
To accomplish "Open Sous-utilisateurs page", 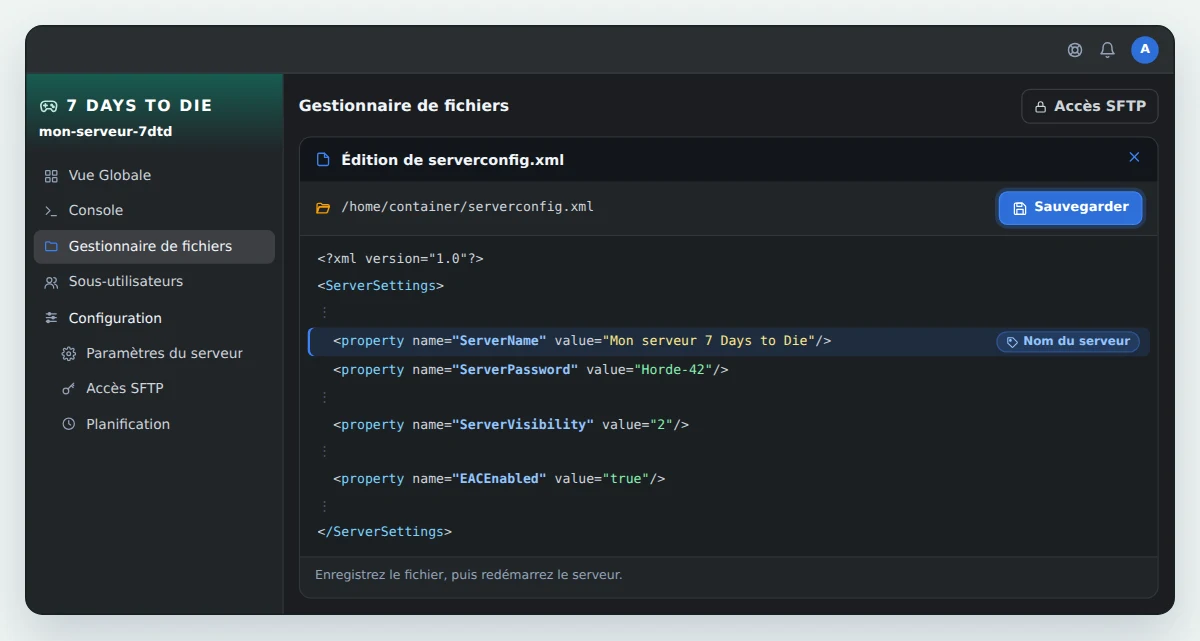I will [154, 282].
